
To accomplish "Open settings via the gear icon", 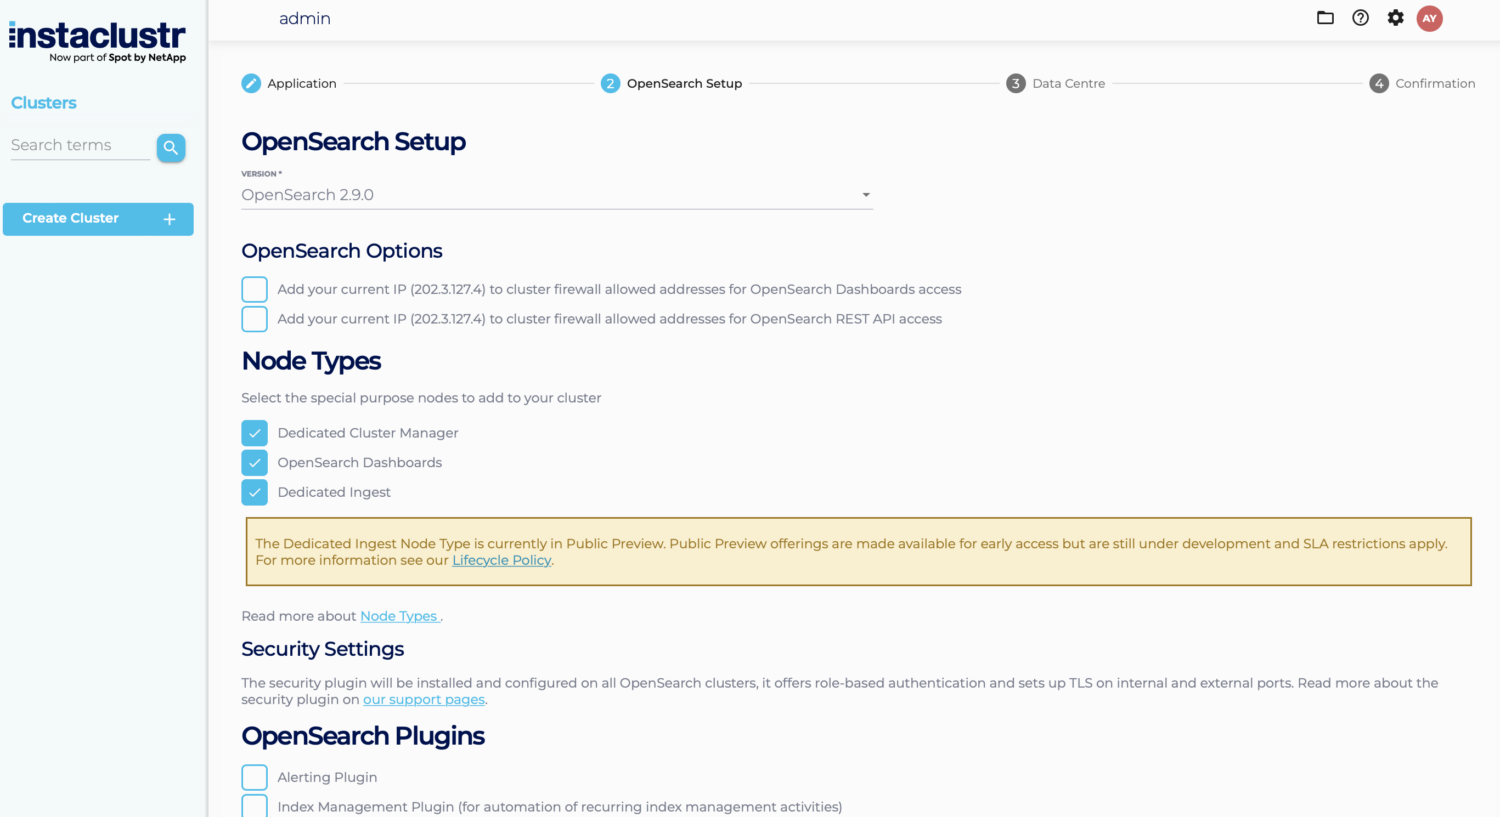I will 1395,17.
